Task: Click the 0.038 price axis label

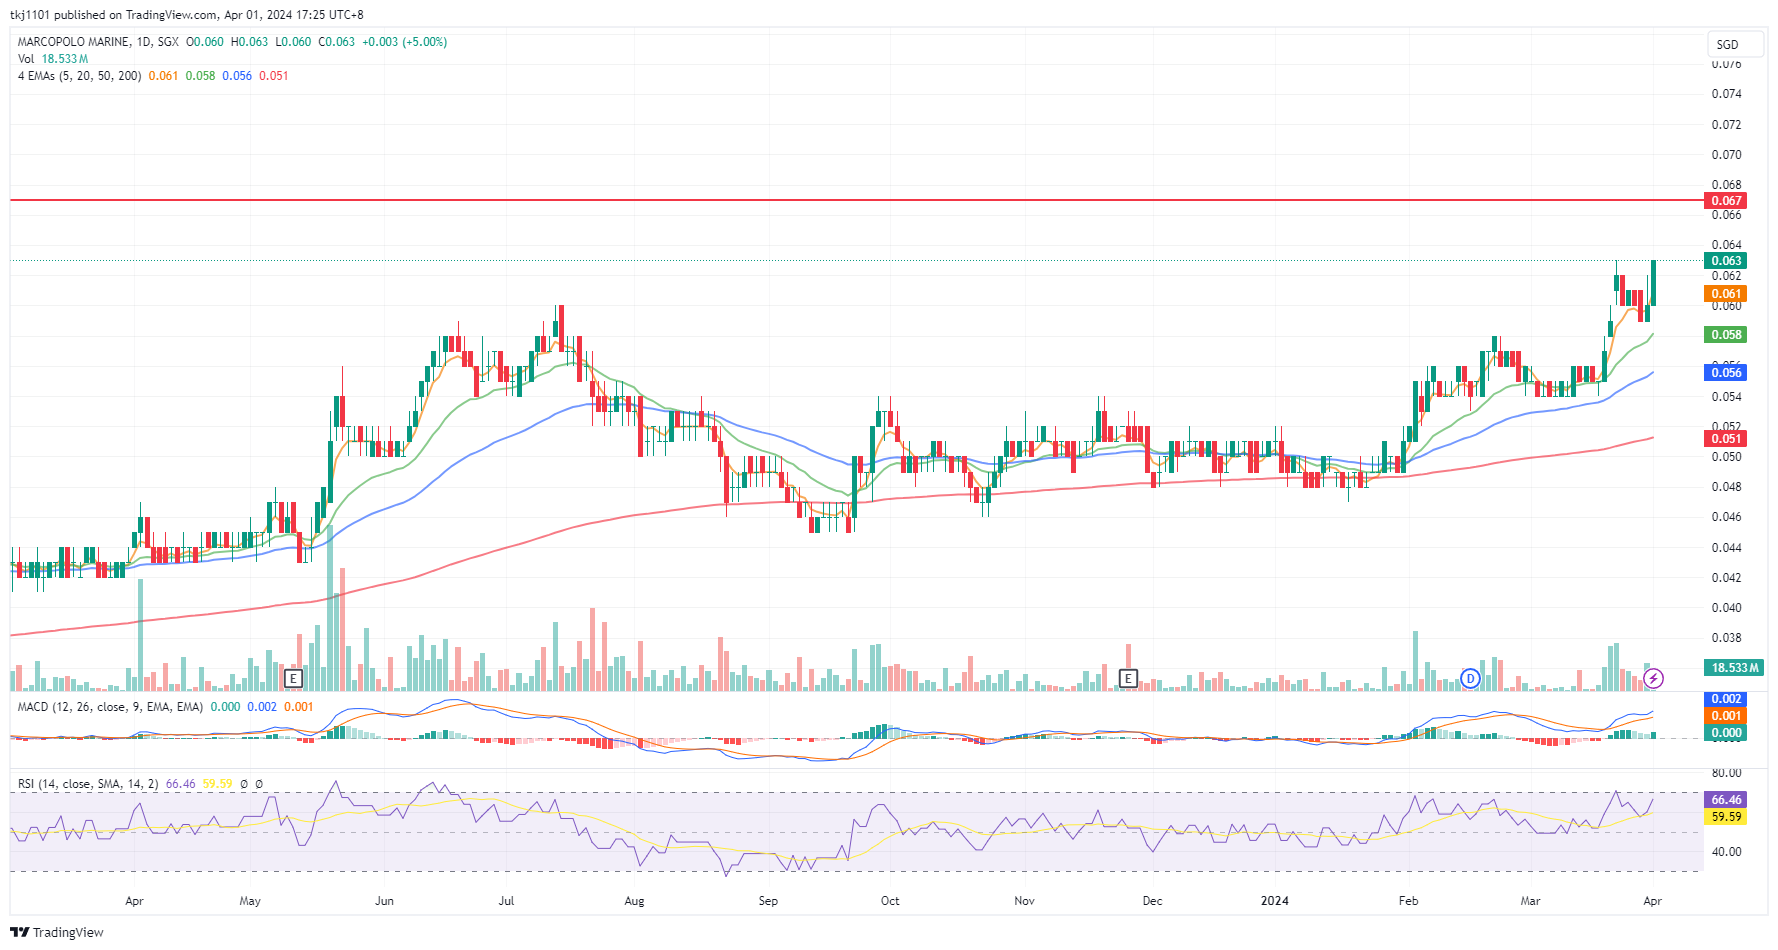Action: [1726, 638]
